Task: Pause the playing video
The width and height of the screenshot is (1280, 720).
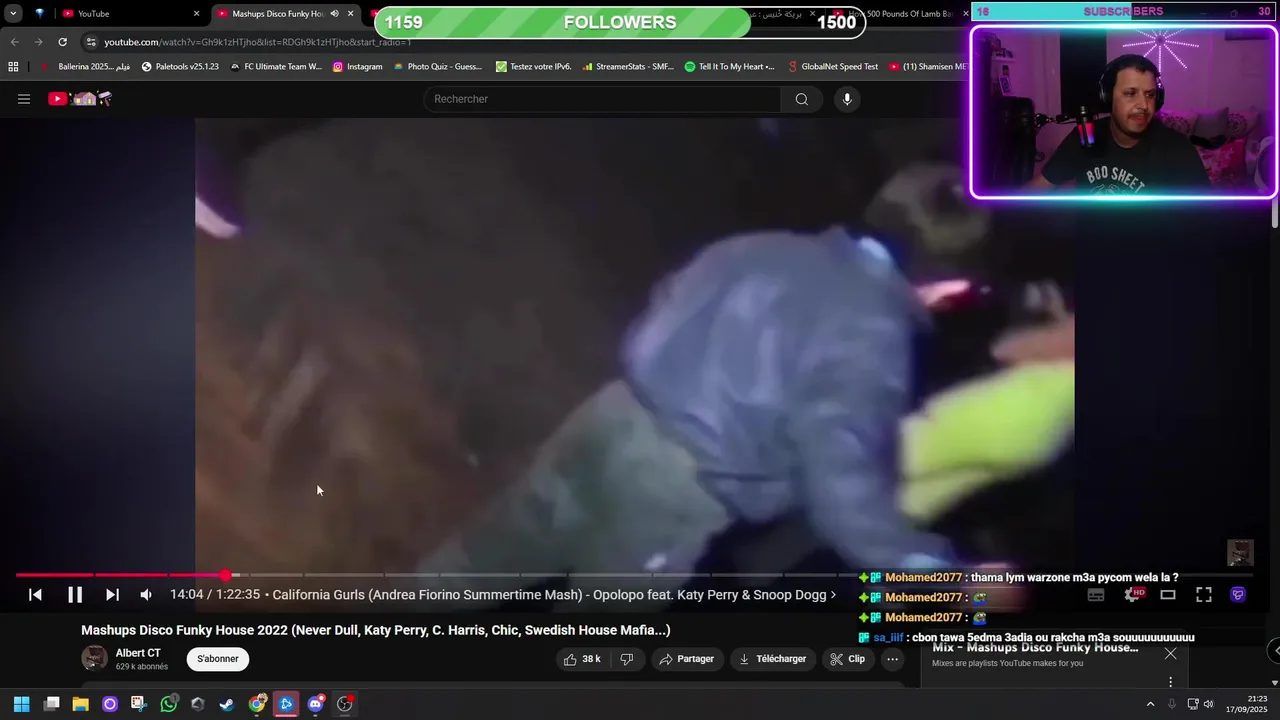Action: pyautogui.click(x=75, y=595)
